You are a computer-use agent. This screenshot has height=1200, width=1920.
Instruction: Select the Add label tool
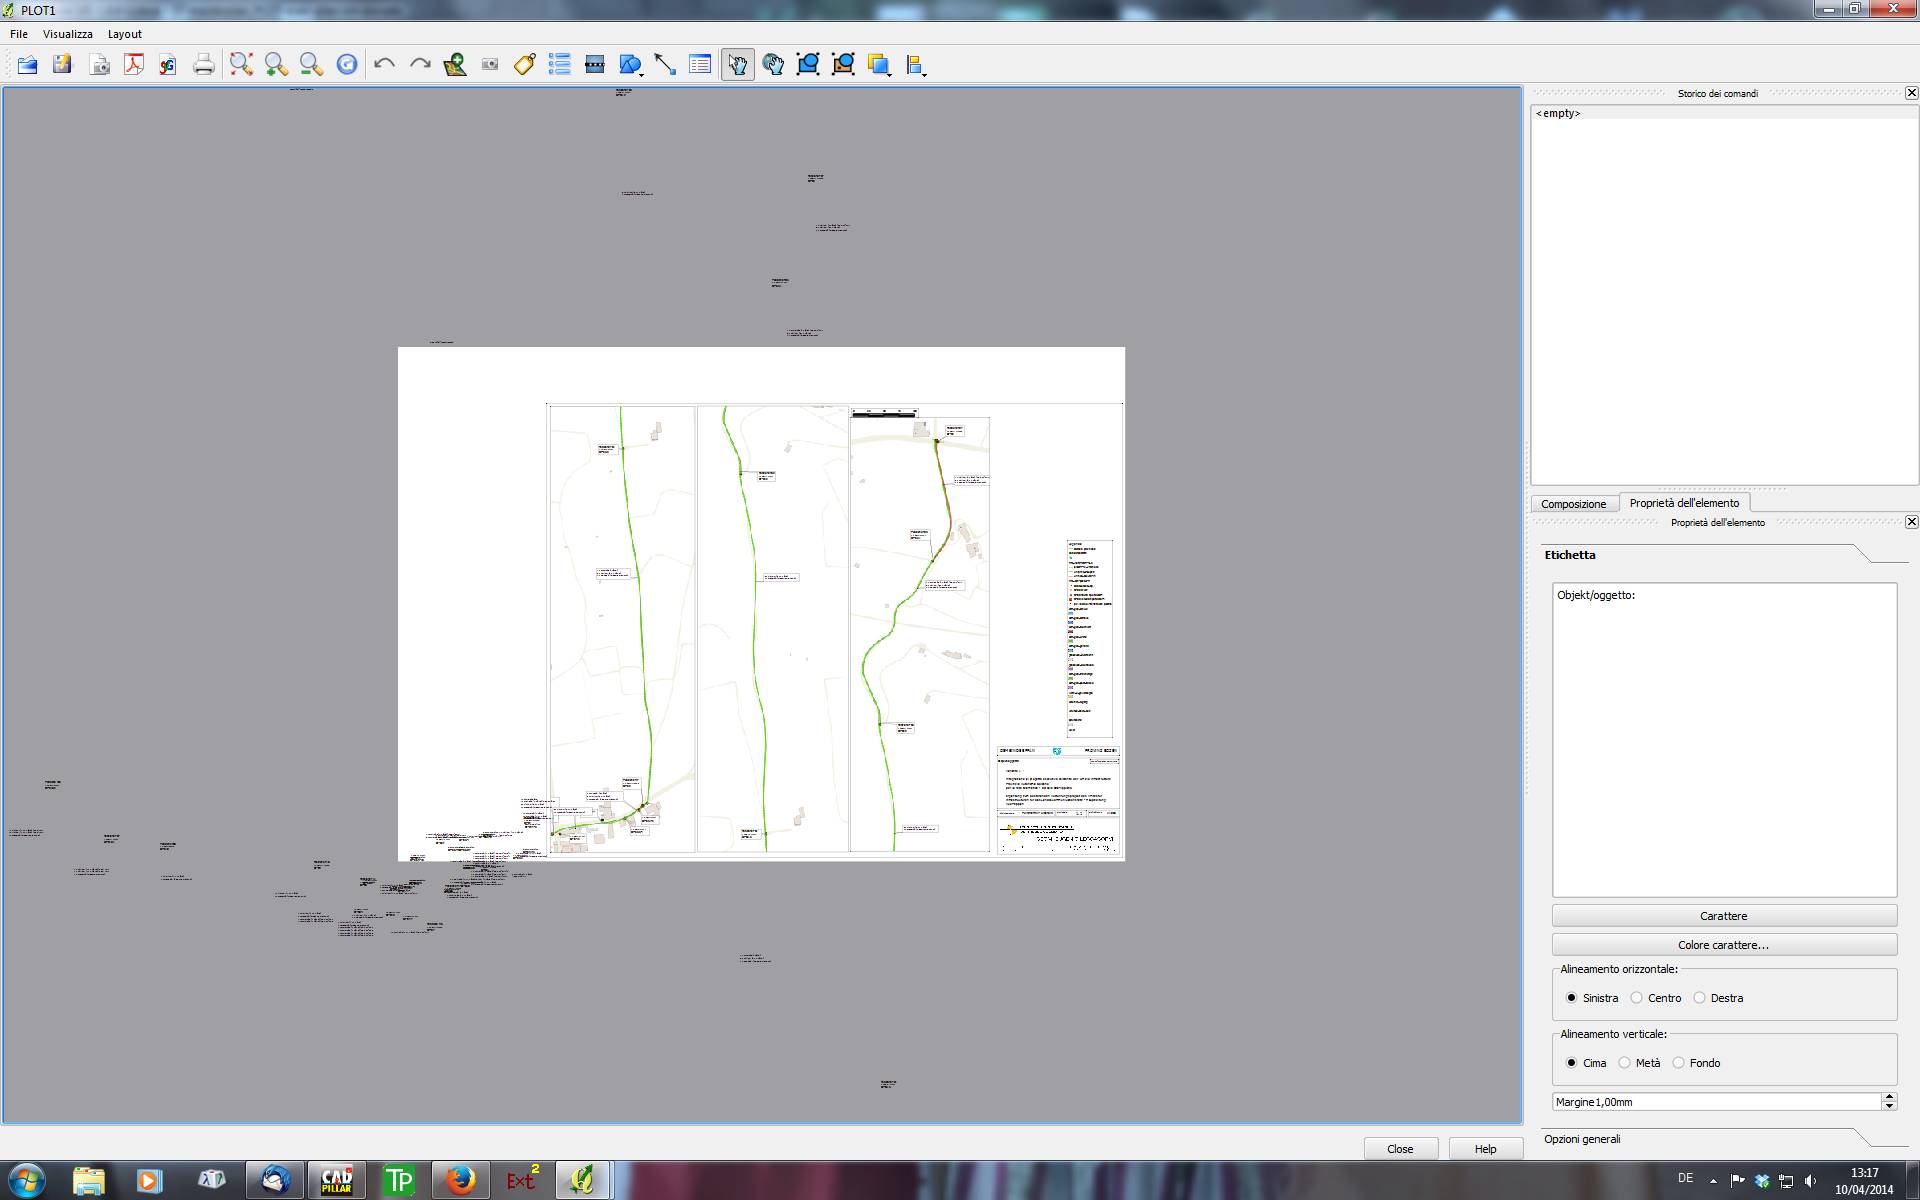click(x=525, y=65)
